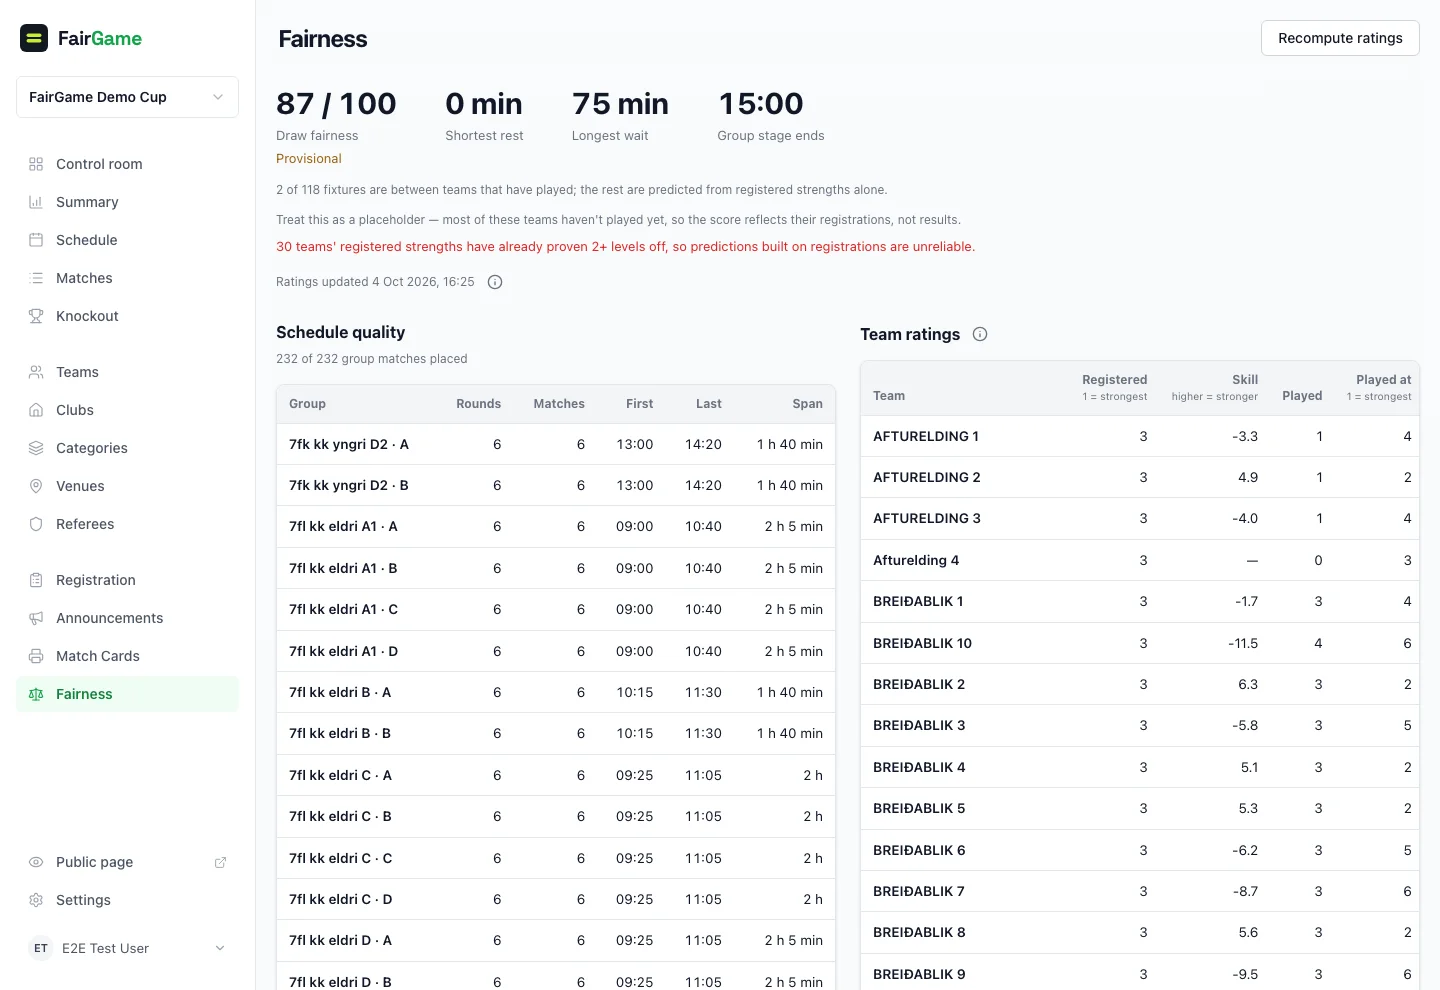The width and height of the screenshot is (1440, 990).
Task: Open the Matches section
Action: point(127,278)
